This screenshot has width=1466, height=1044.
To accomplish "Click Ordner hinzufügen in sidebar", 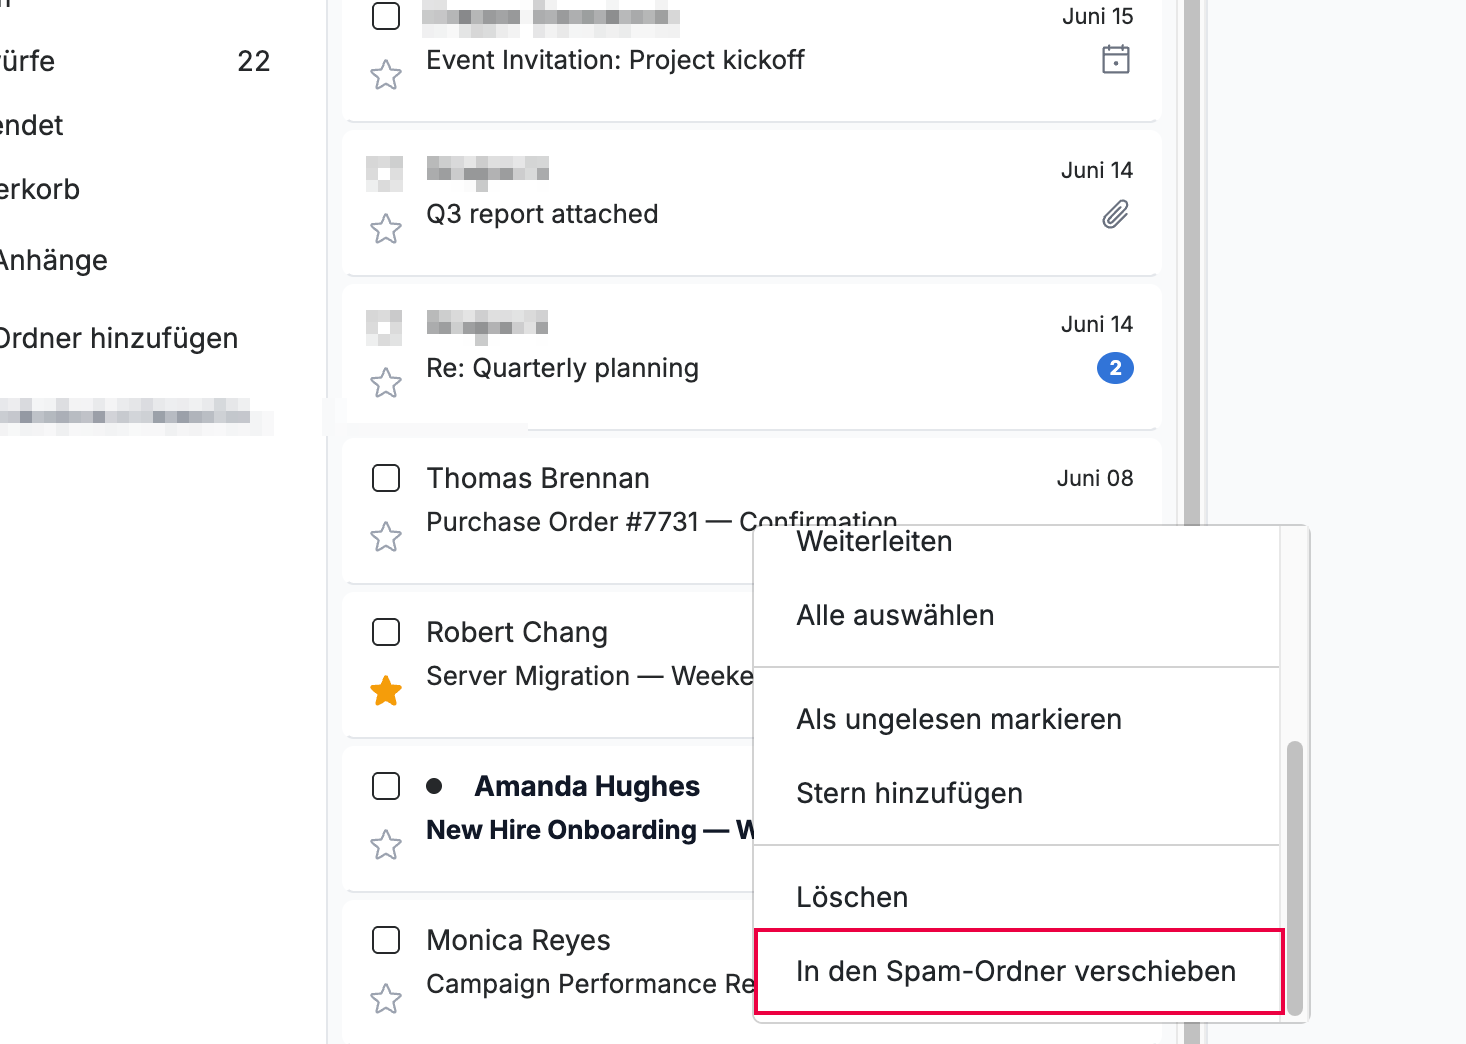I will tap(118, 338).
